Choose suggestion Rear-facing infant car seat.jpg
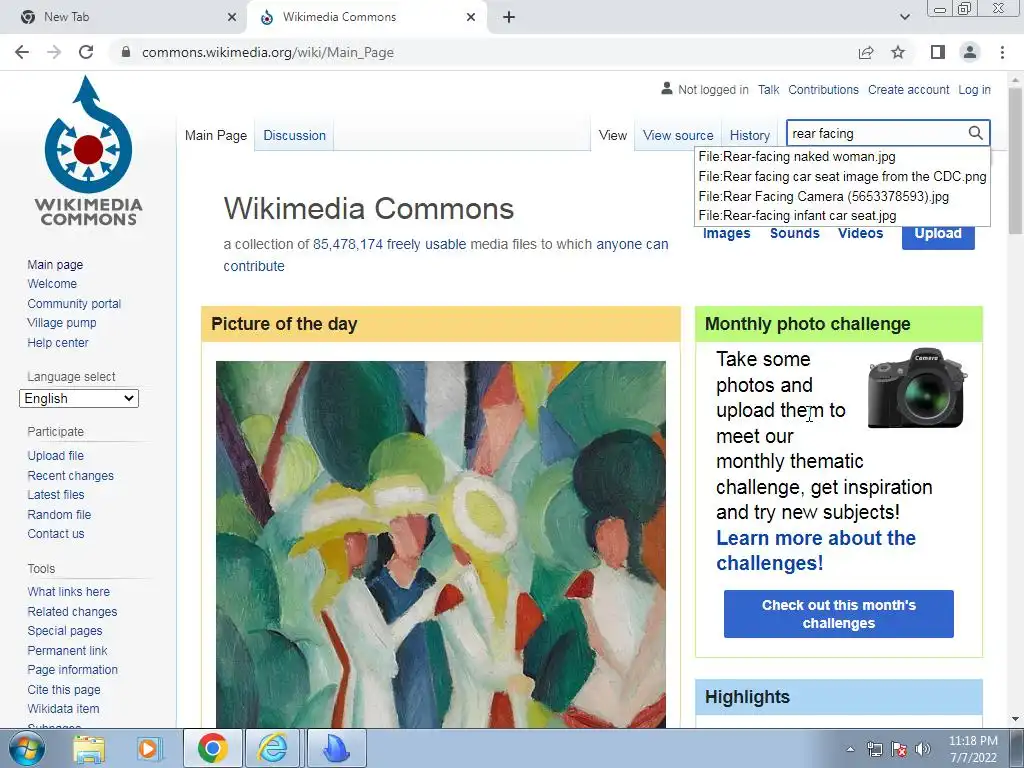The image size is (1024, 768). pyautogui.click(x=842, y=216)
